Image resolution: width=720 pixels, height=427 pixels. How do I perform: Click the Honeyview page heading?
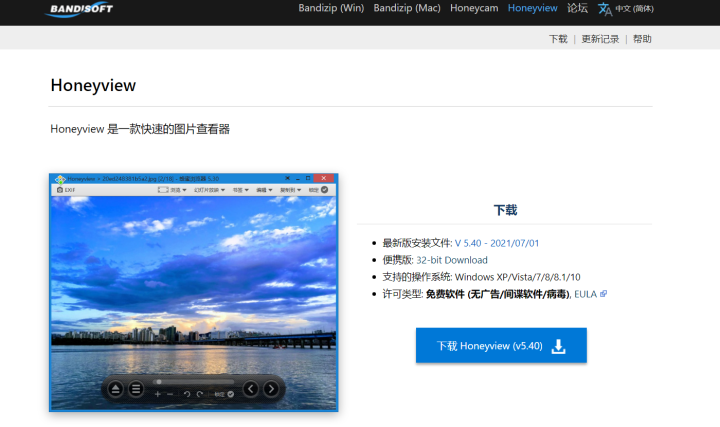[93, 85]
